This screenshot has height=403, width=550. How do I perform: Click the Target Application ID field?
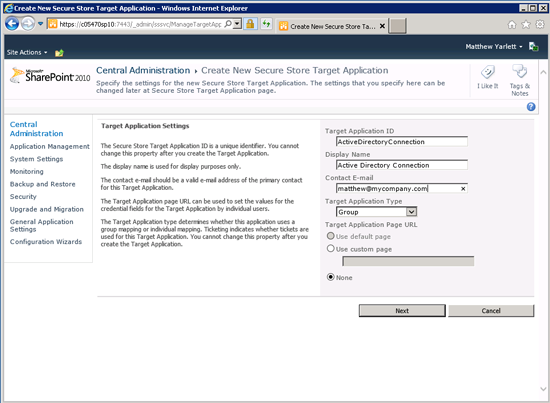pyautogui.click(x=402, y=142)
